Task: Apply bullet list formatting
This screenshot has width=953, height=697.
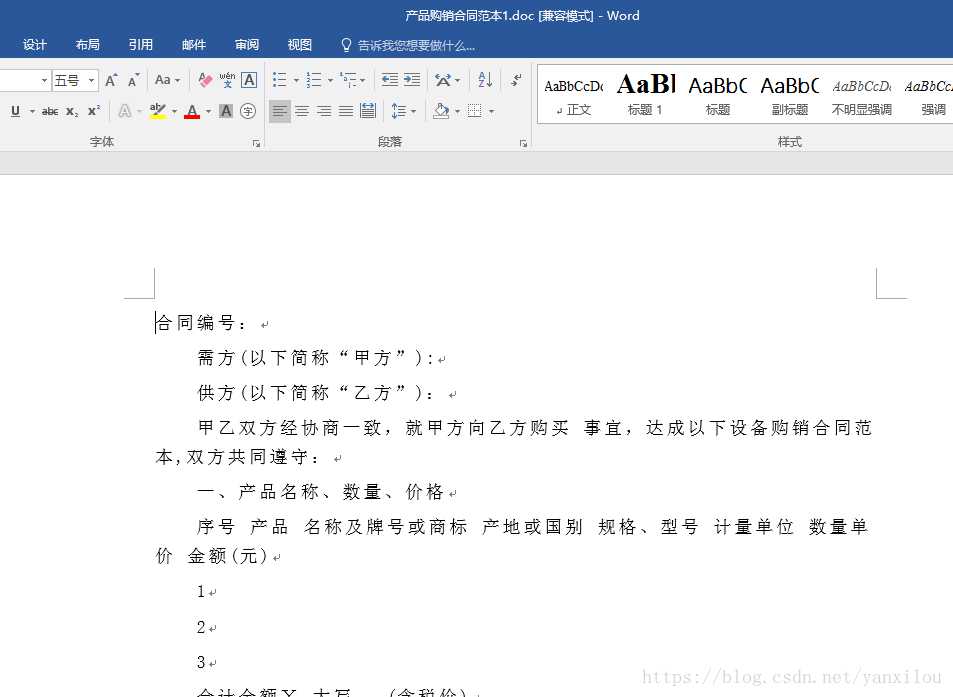Action: point(280,79)
